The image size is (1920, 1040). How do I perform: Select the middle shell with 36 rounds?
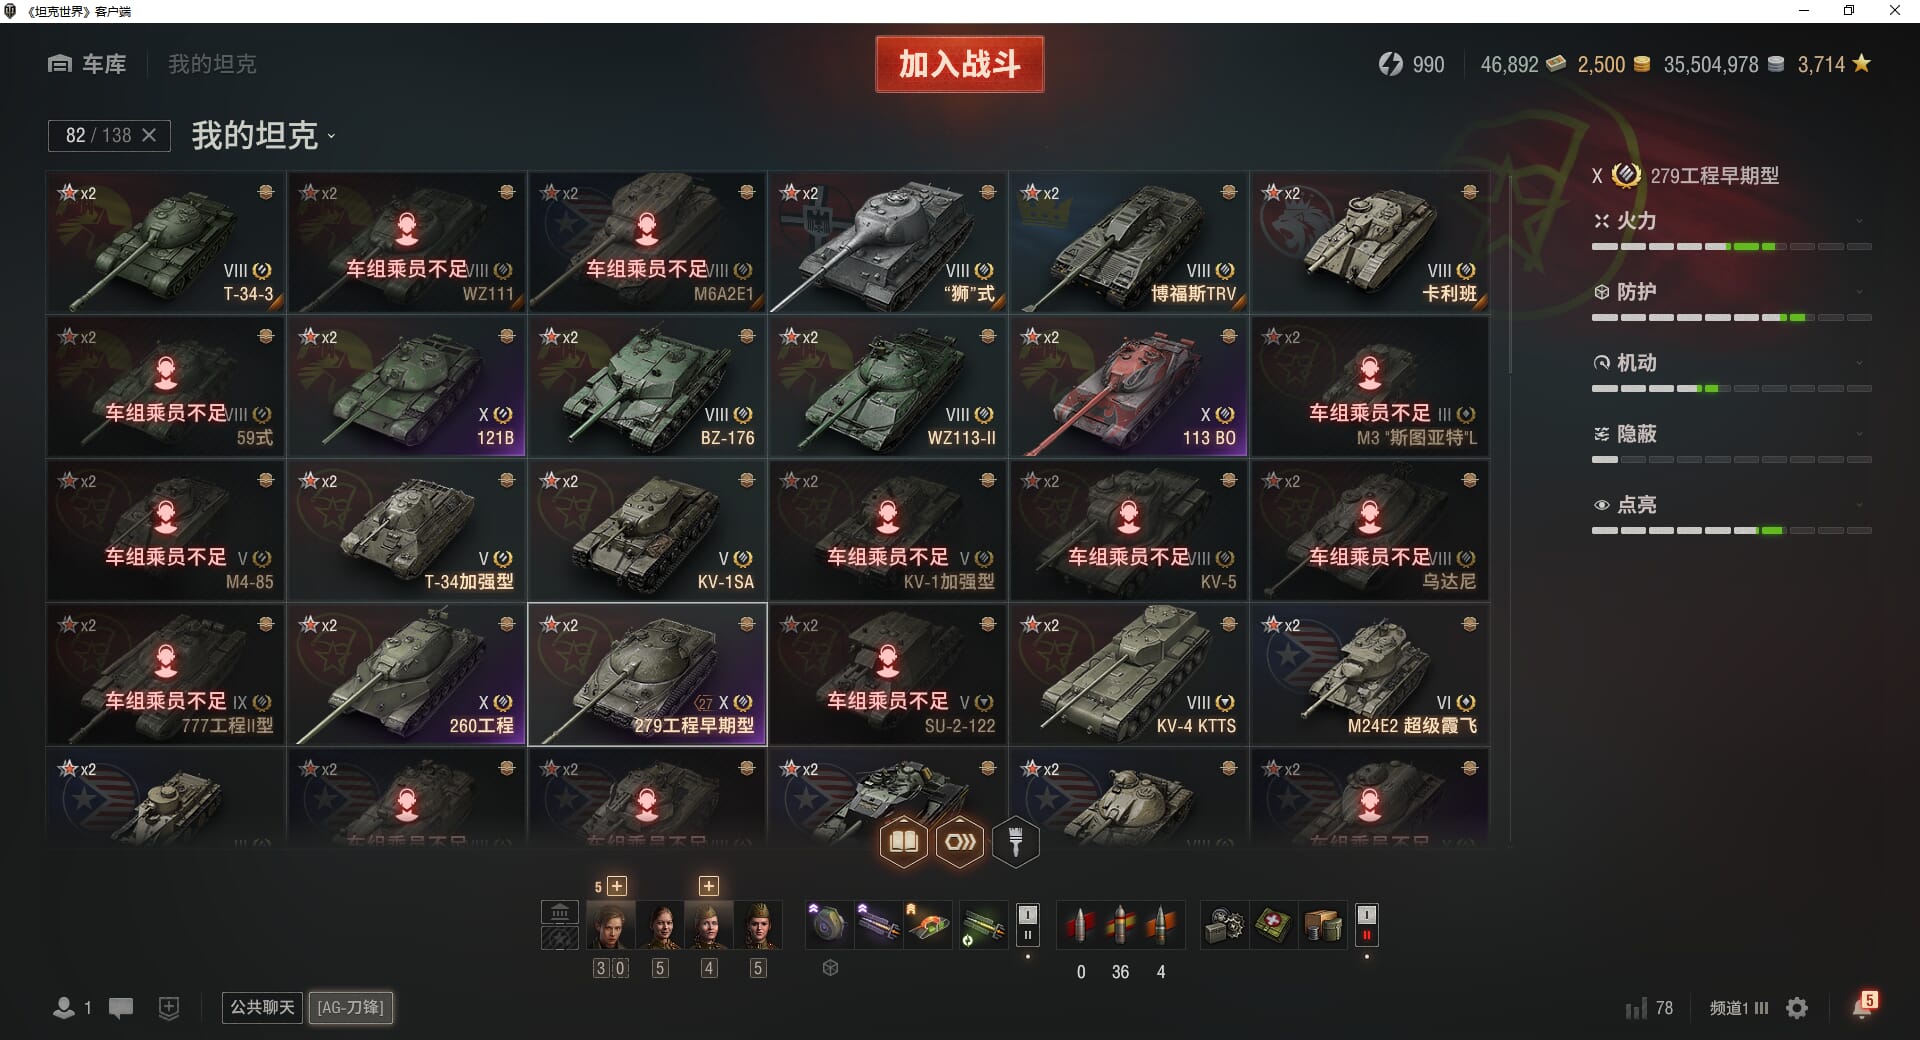tap(1120, 925)
